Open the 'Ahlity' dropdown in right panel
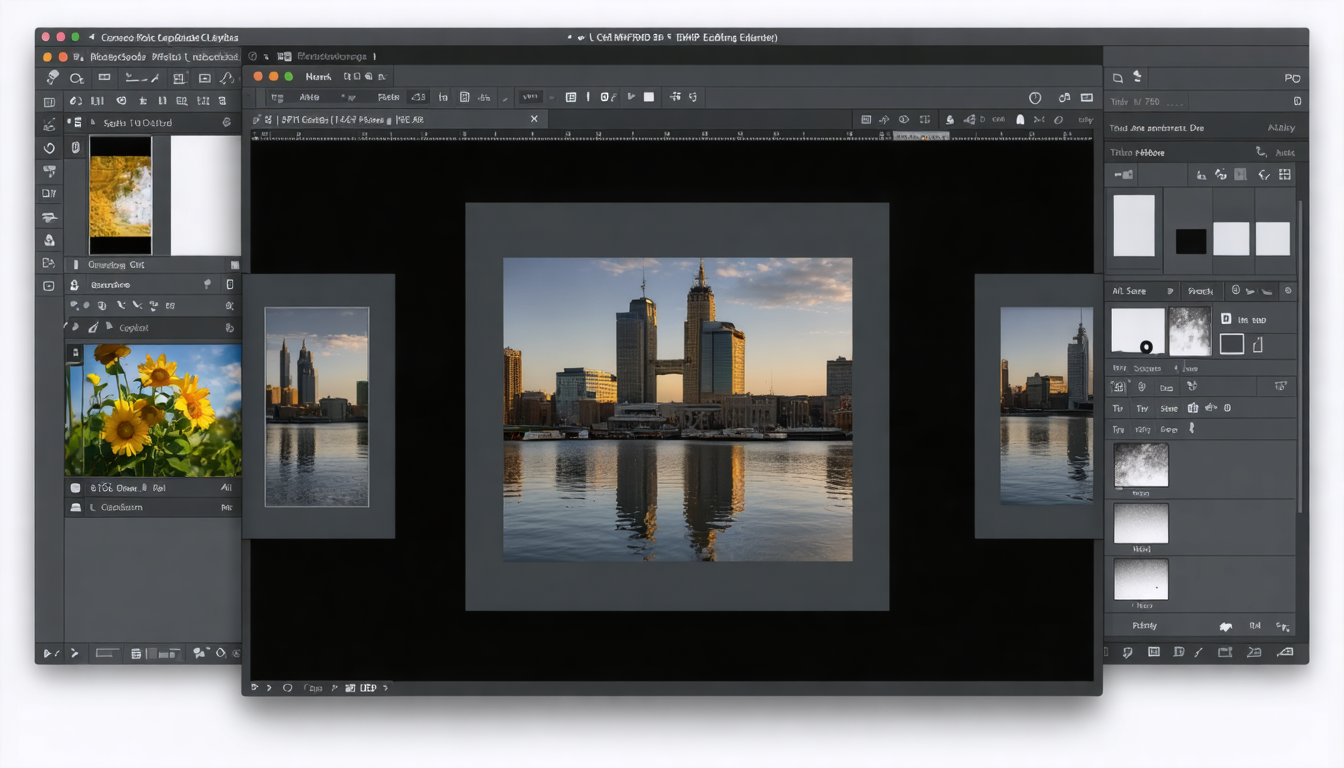 tap(1281, 128)
